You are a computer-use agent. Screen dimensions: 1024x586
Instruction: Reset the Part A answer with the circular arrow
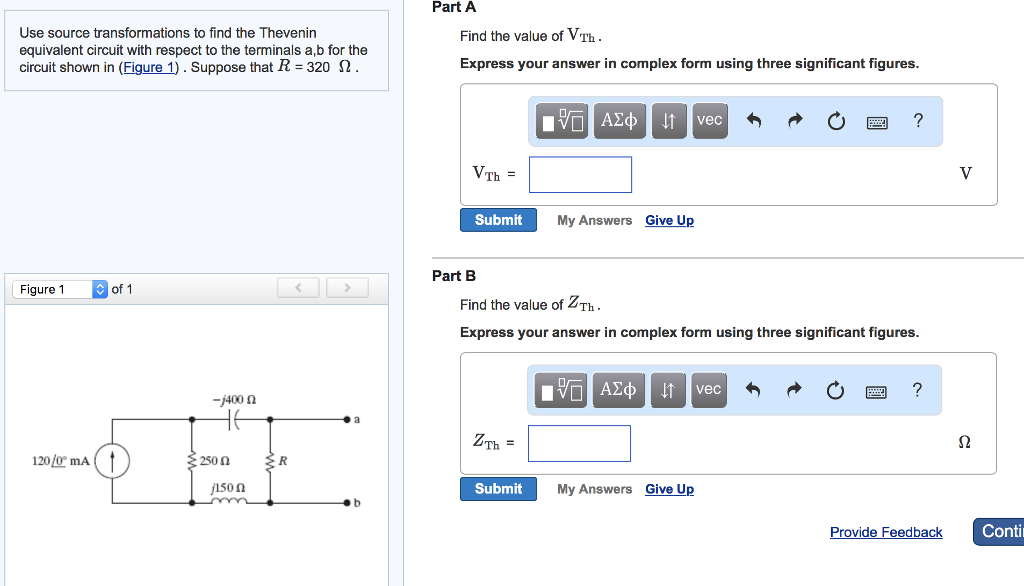836,120
